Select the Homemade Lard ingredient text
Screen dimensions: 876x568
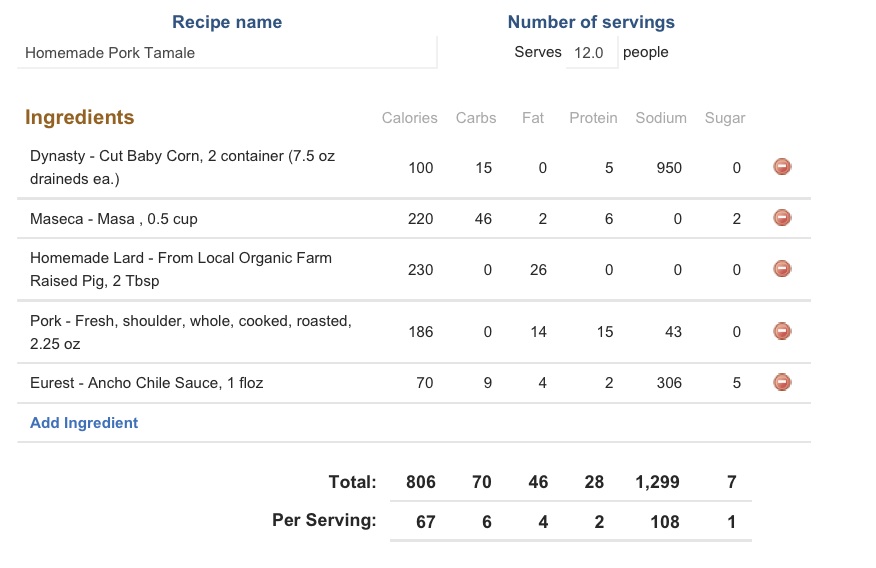(x=180, y=269)
